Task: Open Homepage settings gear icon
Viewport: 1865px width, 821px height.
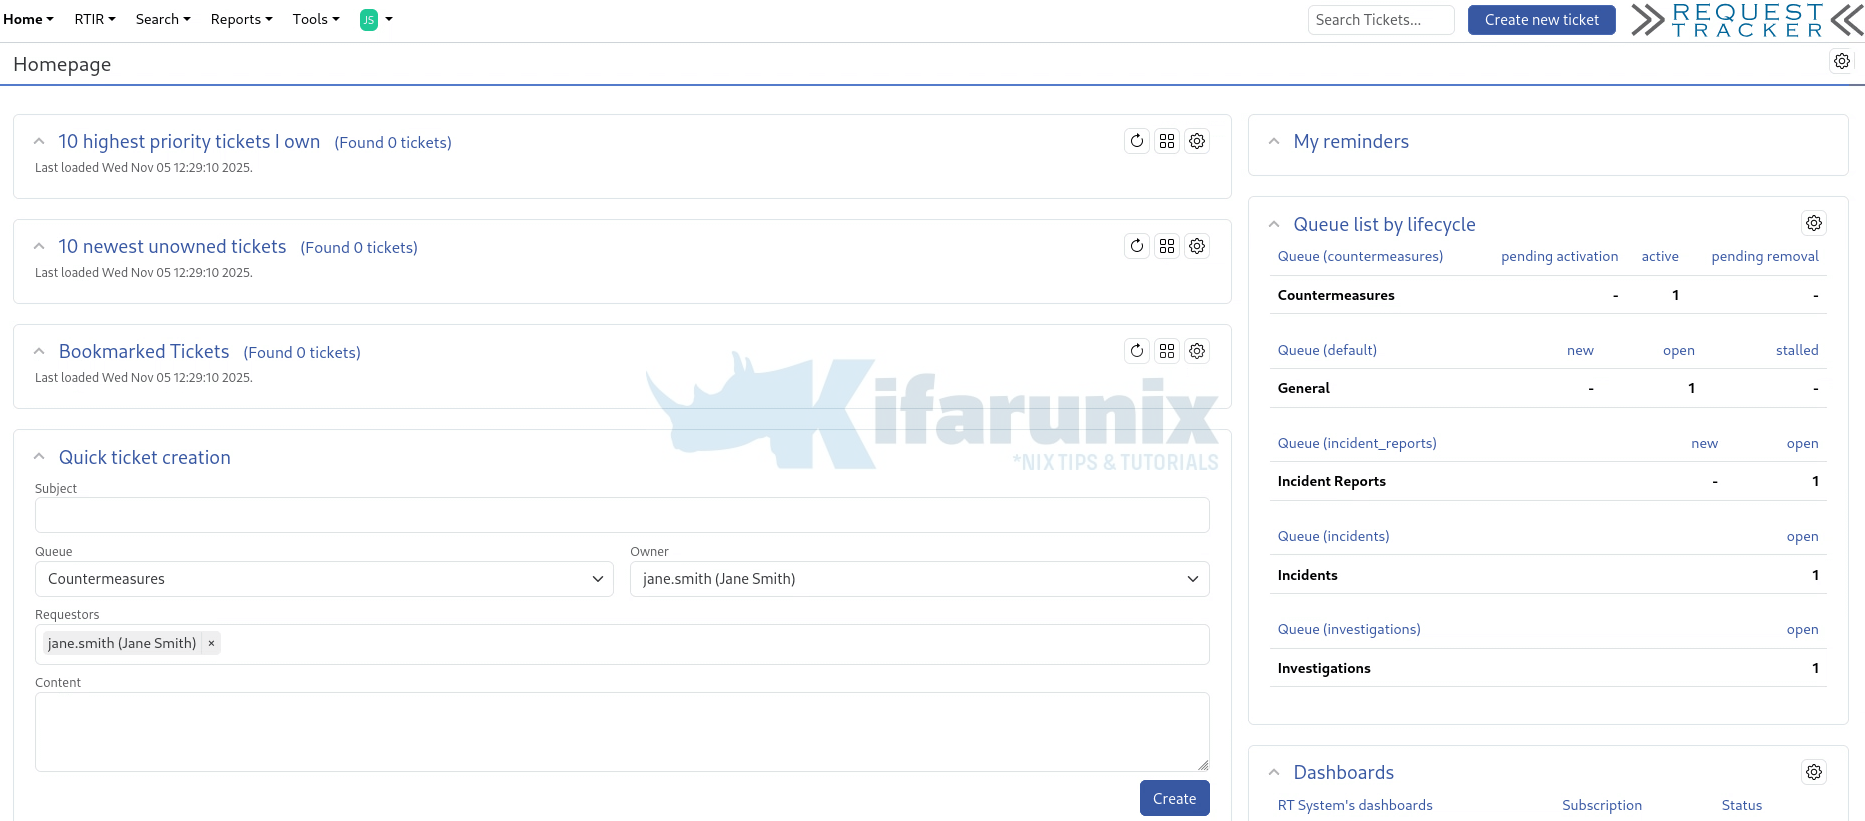Action: click(1841, 62)
